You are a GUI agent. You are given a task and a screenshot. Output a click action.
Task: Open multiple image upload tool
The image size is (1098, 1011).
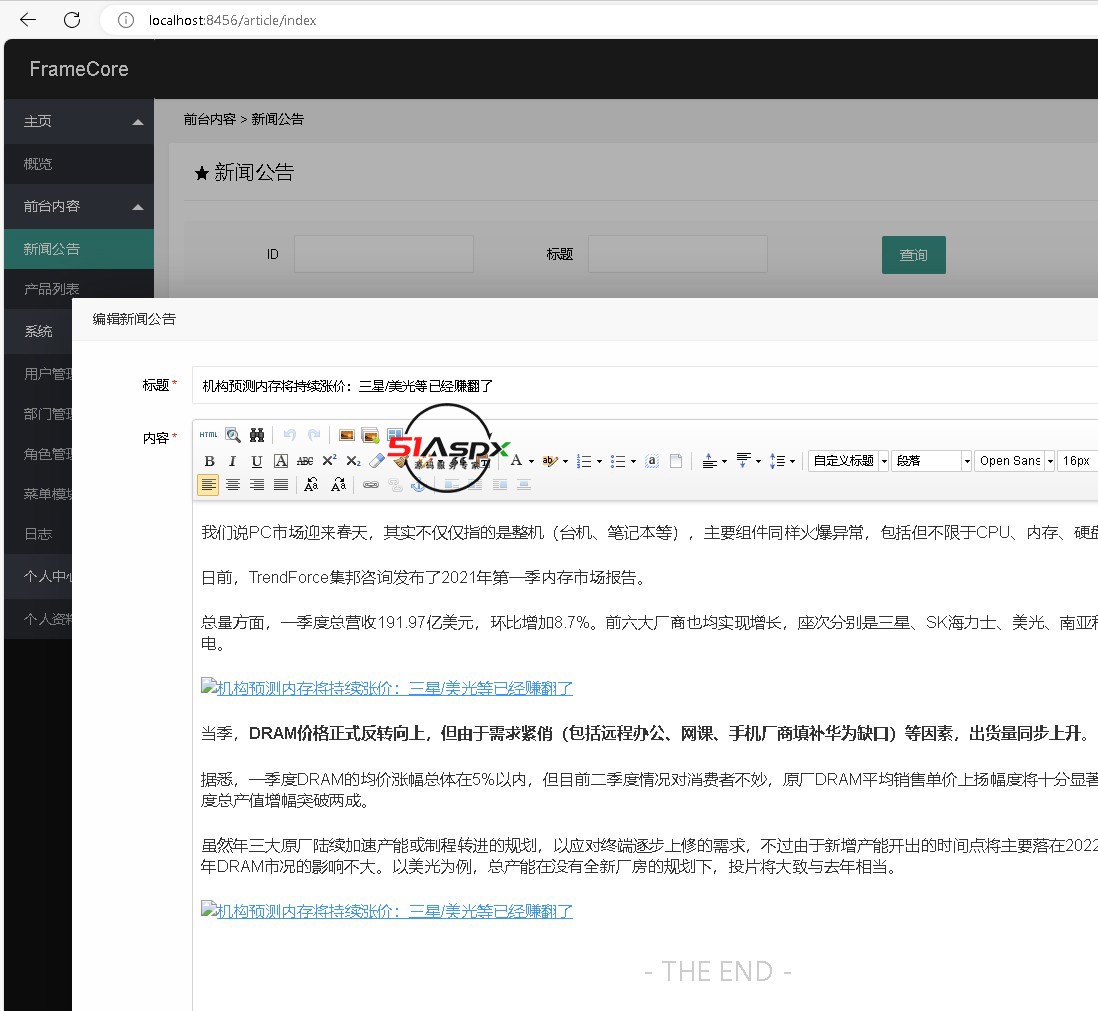coord(370,435)
